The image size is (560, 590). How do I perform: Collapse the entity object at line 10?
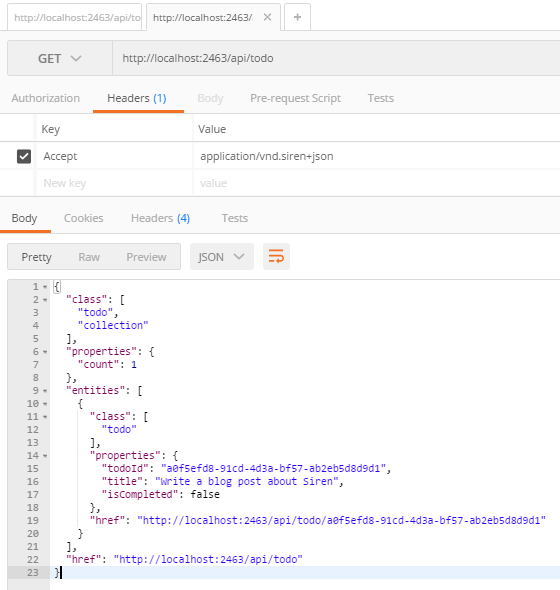tap(45, 404)
